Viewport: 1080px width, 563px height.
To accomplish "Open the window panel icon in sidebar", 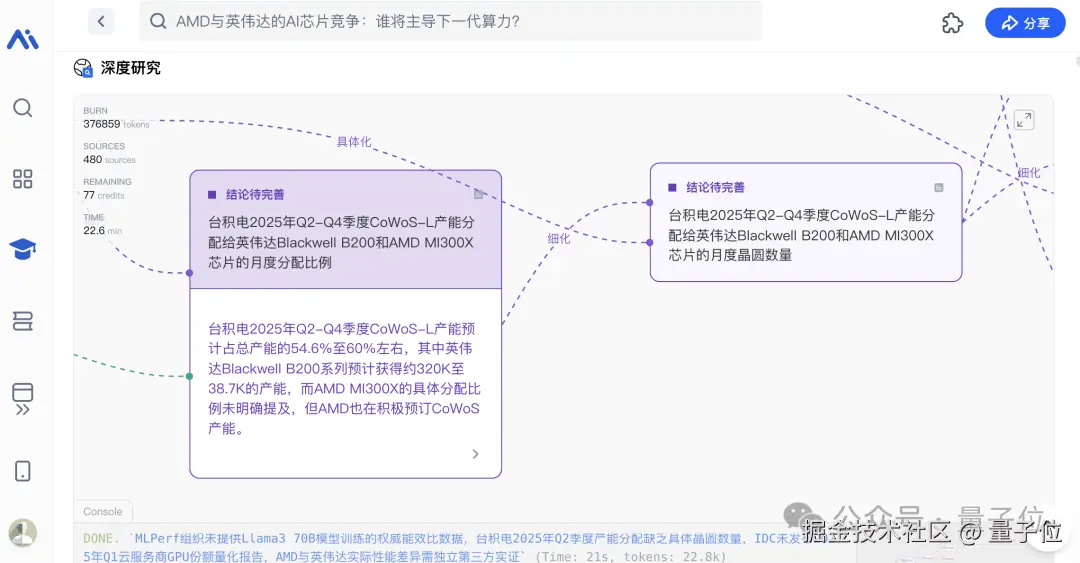I will [x=23, y=392].
